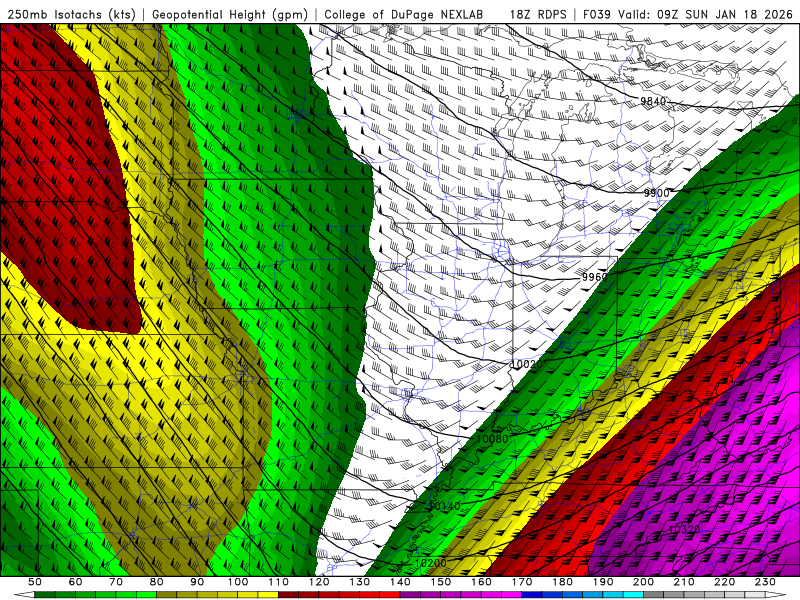Click the 10080 height contour label
The width and height of the screenshot is (800, 600).
pyautogui.click(x=492, y=439)
